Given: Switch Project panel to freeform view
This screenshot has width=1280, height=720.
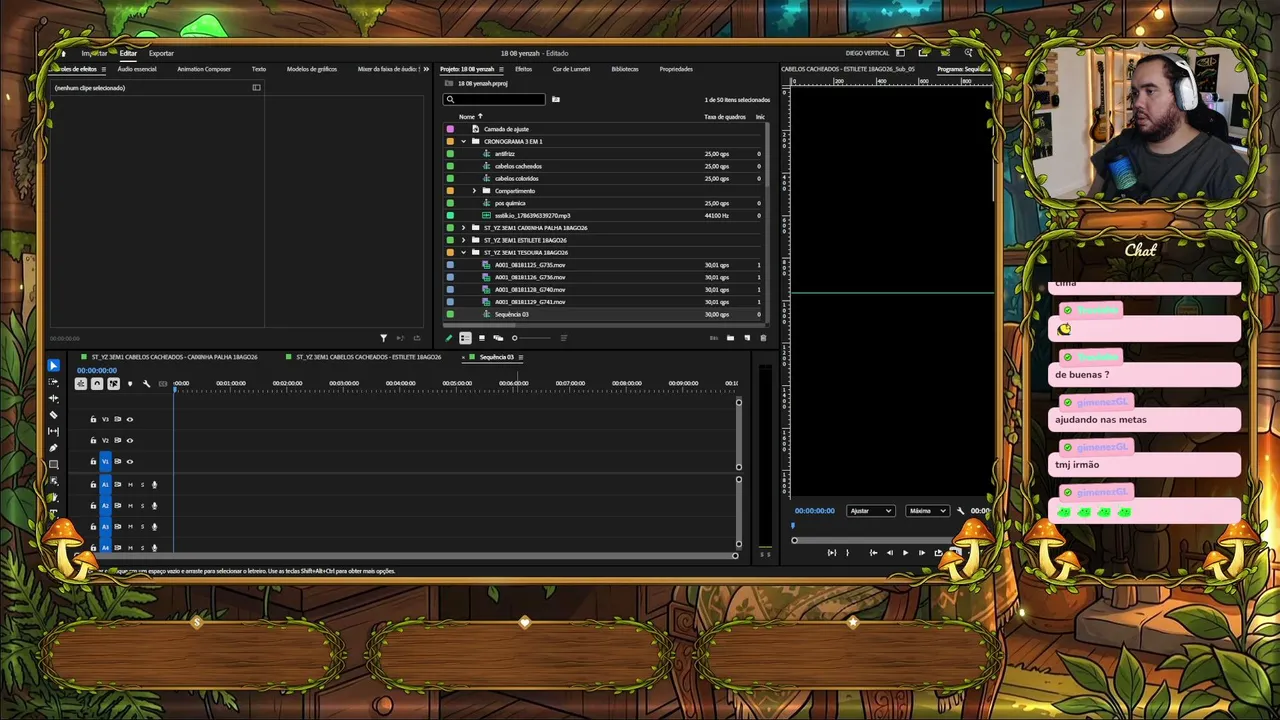Looking at the screenshot, I should pyautogui.click(x=498, y=338).
